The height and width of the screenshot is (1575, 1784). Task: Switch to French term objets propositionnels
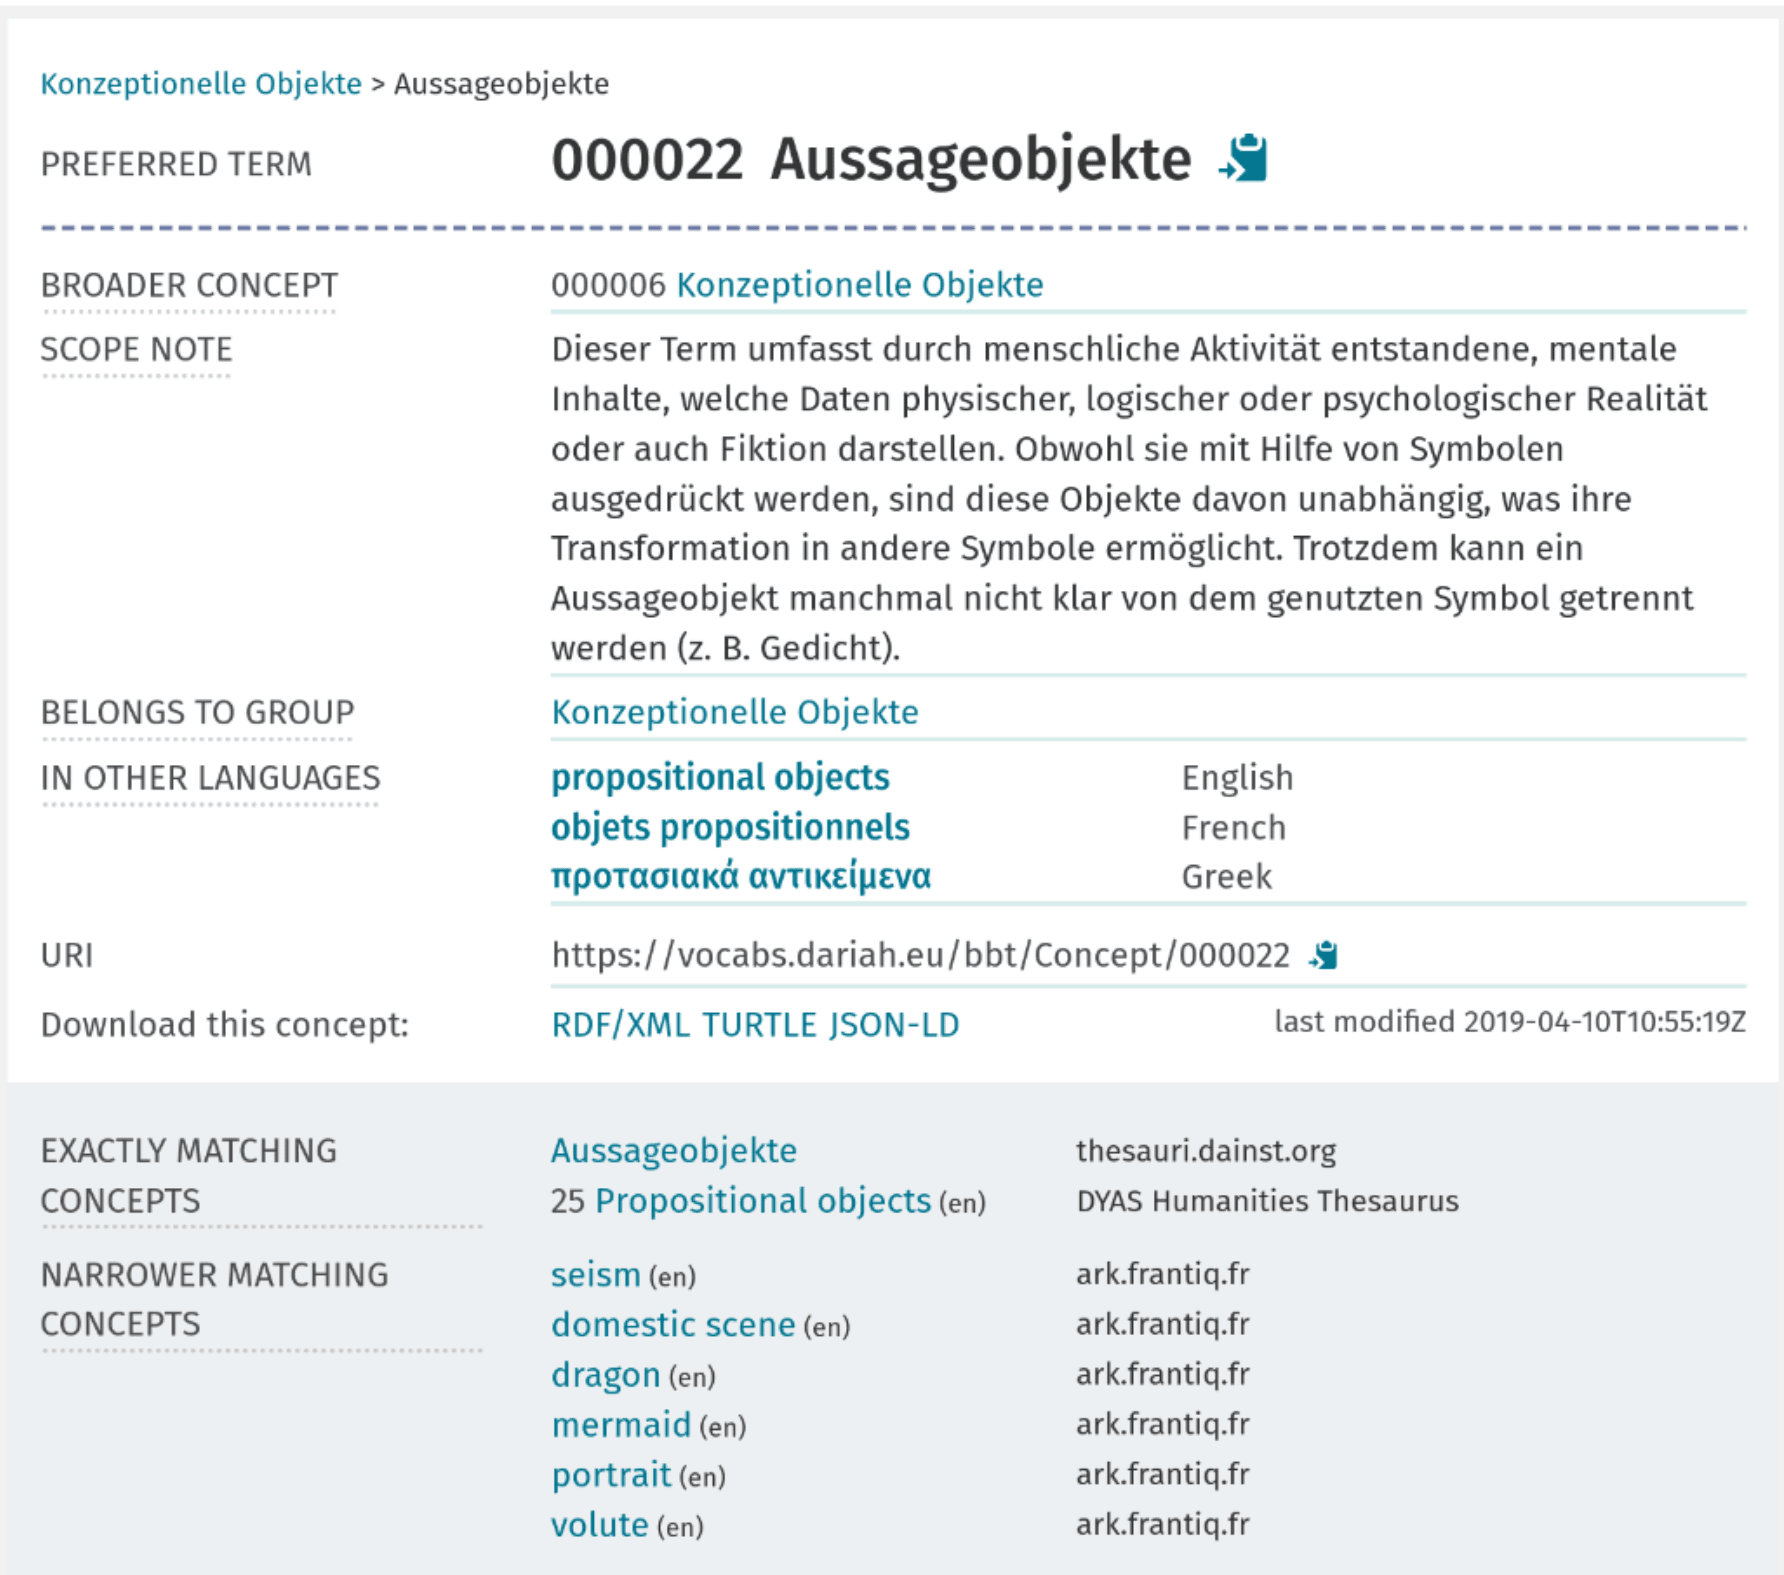(x=730, y=828)
